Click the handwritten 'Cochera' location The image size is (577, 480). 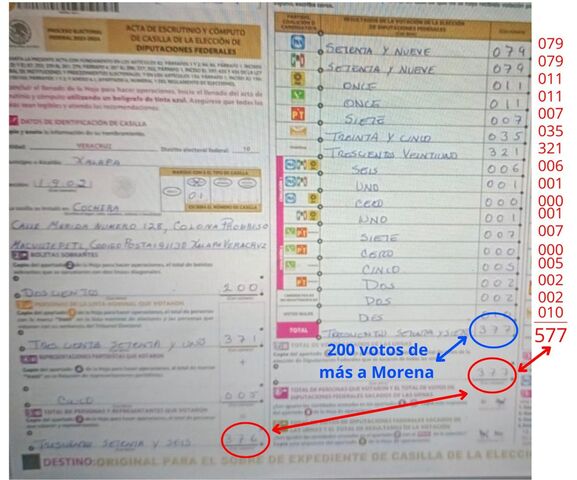(x=96, y=207)
